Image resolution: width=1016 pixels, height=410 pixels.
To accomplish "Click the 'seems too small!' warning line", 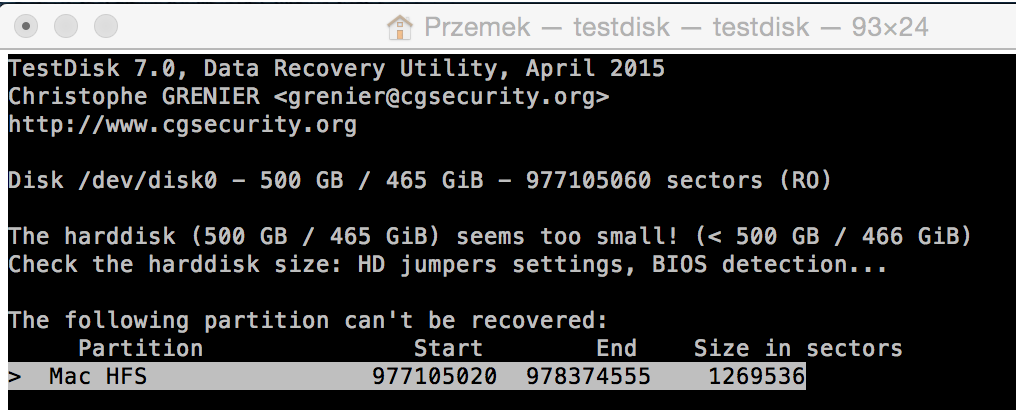I will click(x=490, y=236).
